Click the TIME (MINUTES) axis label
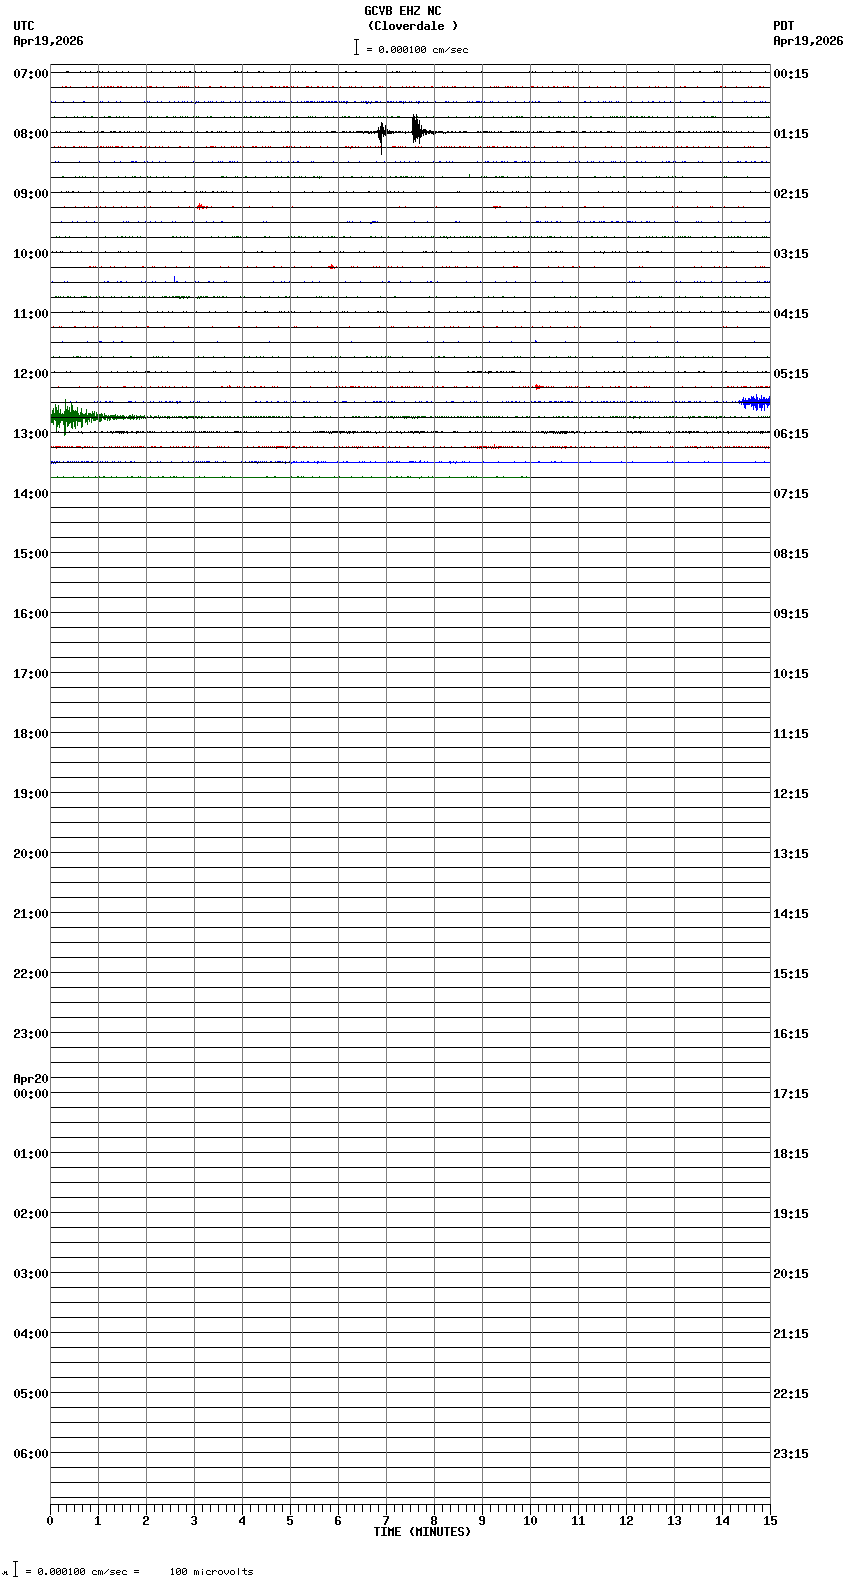Viewport: 850px width, 1584px height. (x=422, y=1532)
